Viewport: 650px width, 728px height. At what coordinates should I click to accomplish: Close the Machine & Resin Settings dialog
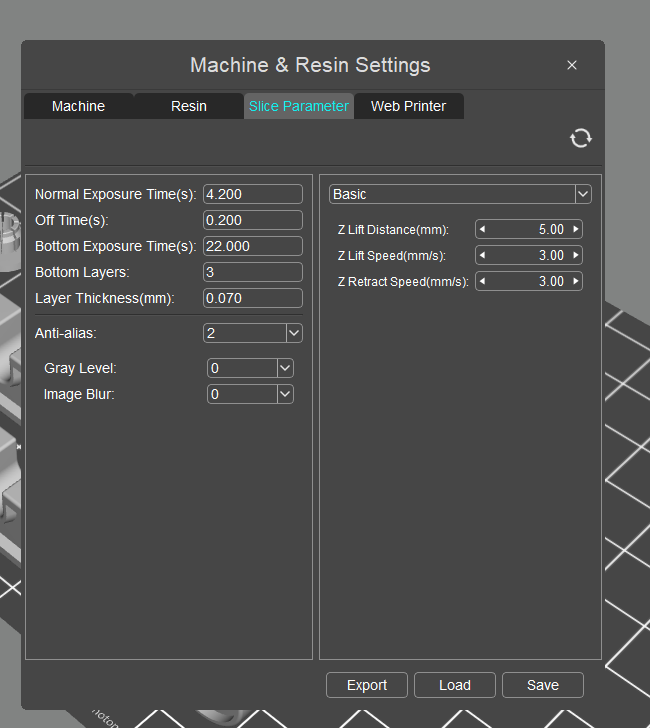(572, 65)
